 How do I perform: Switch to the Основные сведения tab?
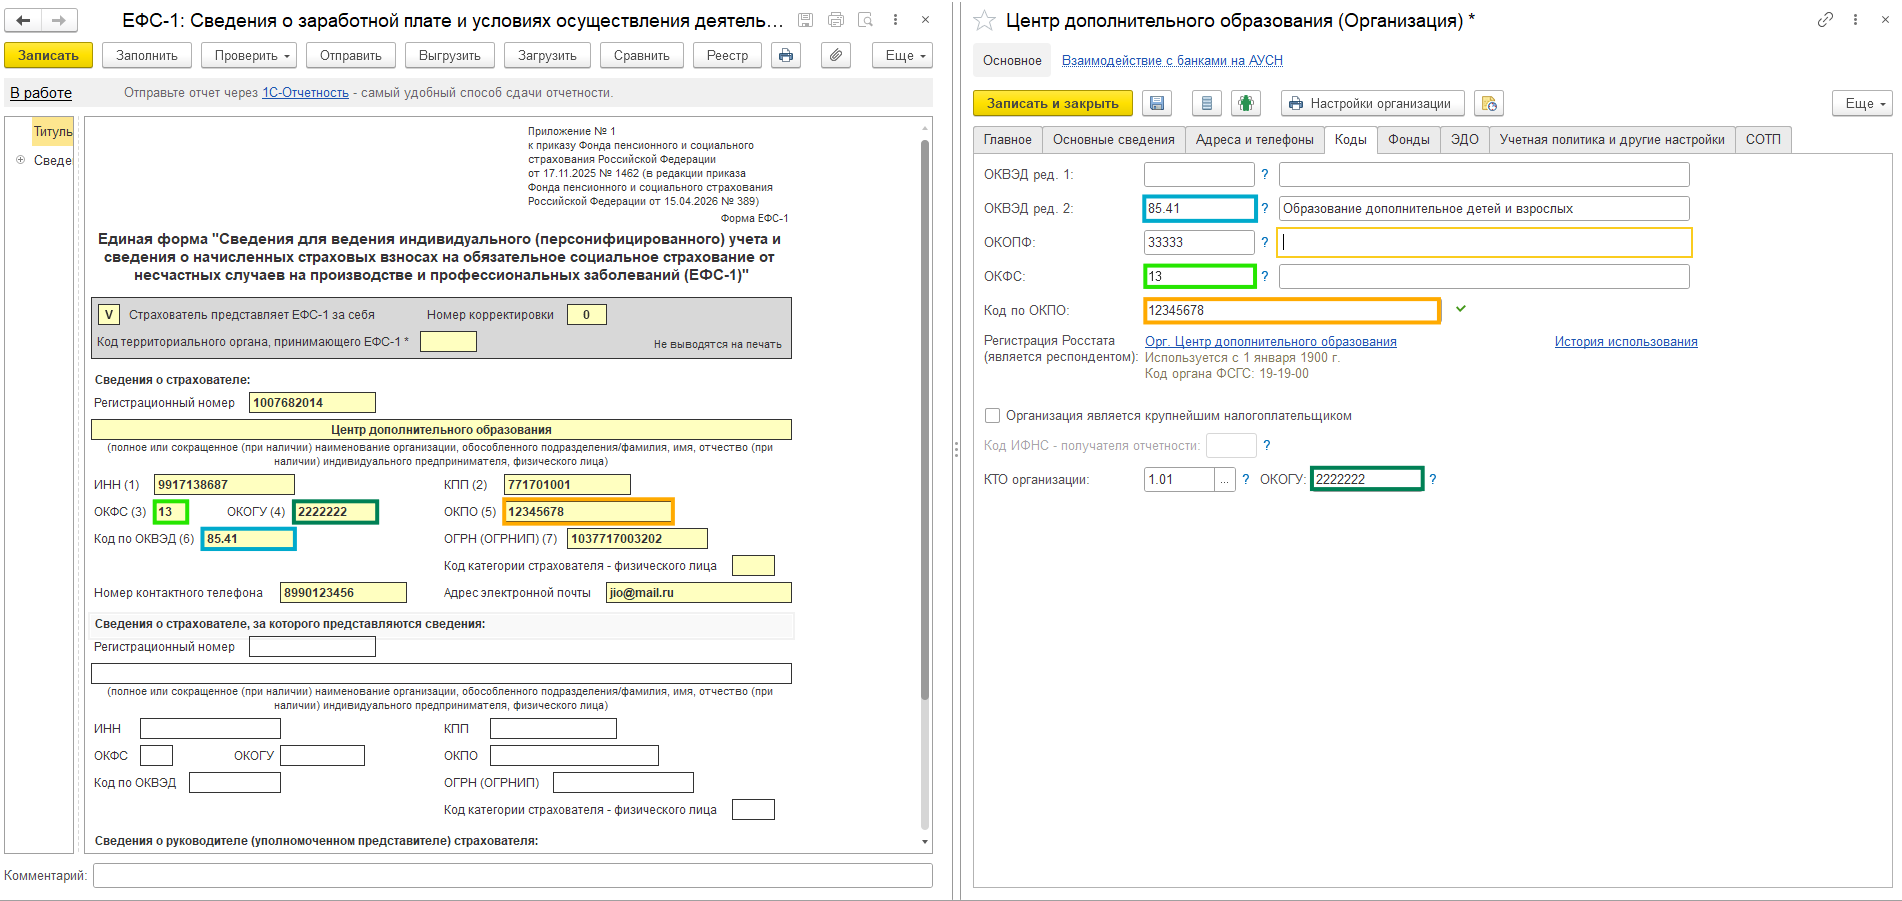tap(1114, 140)
